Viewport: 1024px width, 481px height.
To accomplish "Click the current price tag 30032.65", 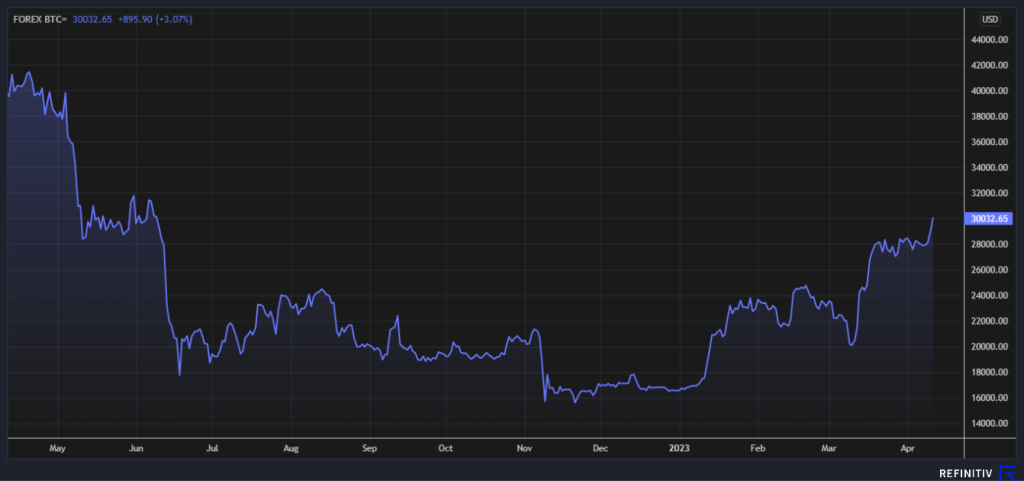I will click(989, 219).
